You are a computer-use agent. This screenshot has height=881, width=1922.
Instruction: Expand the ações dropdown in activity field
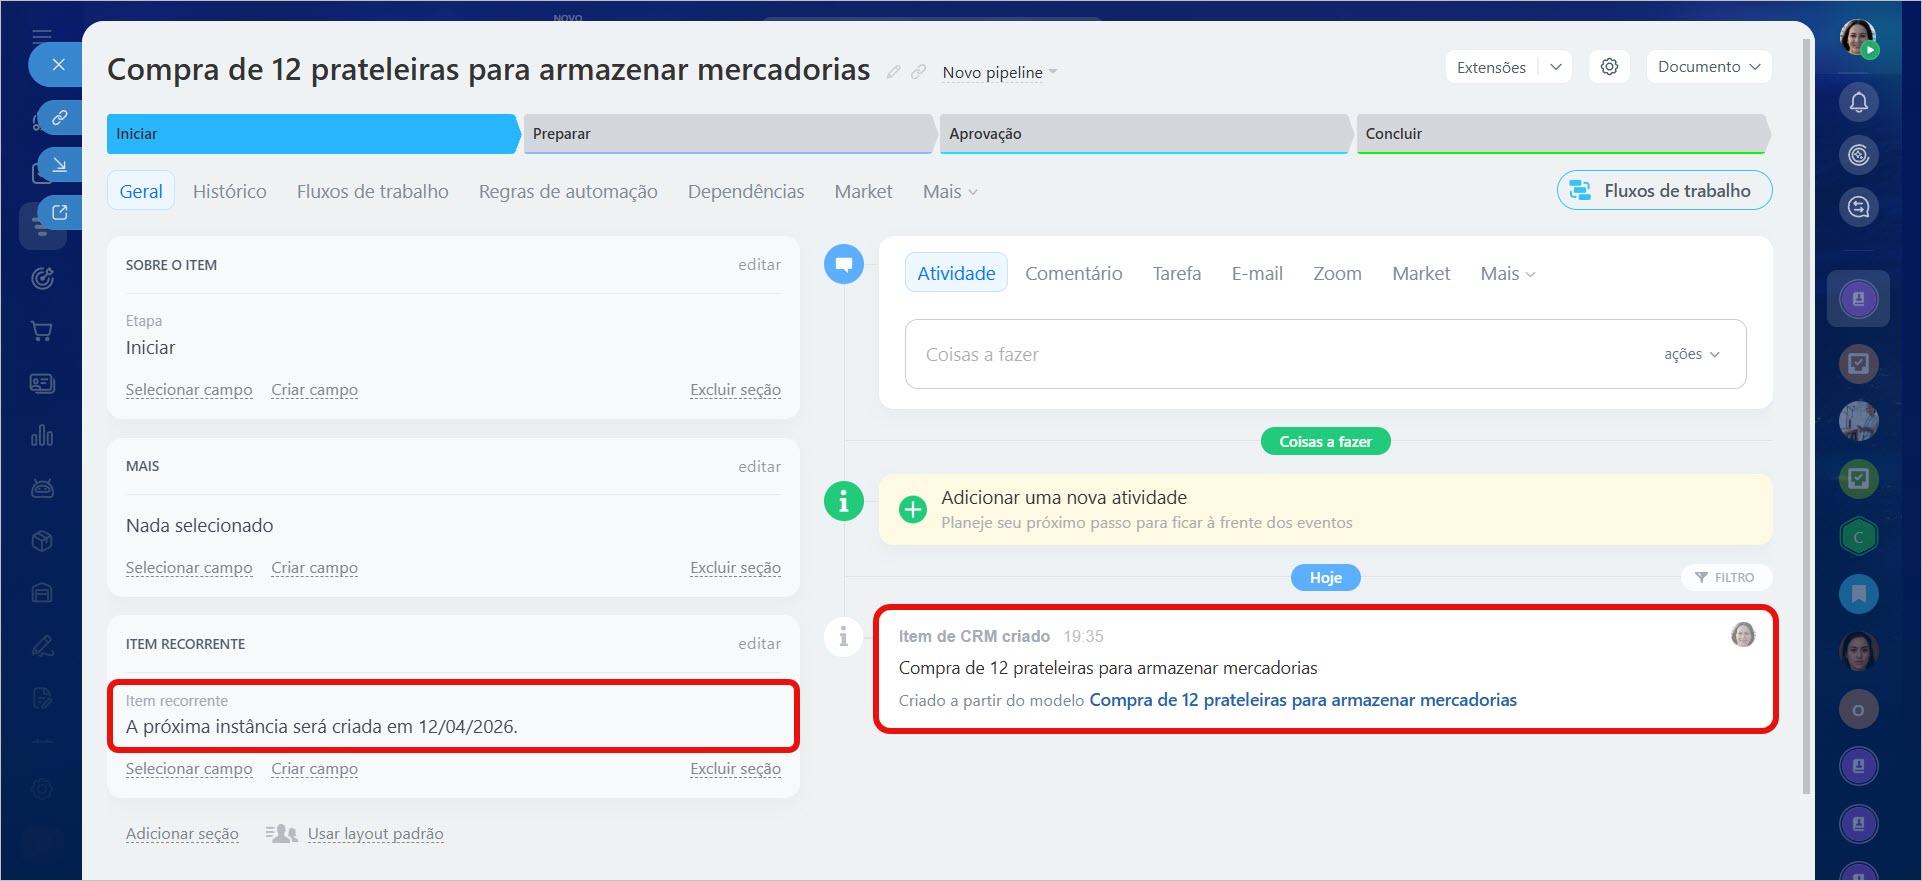point(1691,354)
